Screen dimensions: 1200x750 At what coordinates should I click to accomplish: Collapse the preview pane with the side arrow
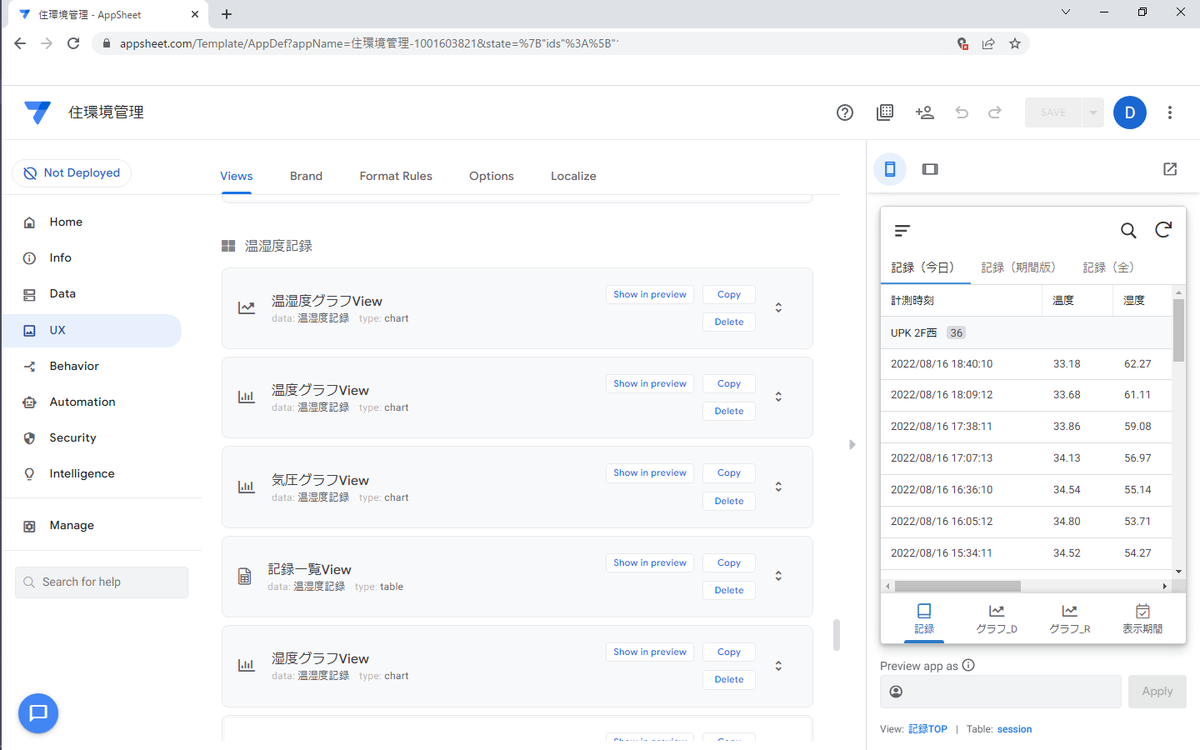[852, 444]
